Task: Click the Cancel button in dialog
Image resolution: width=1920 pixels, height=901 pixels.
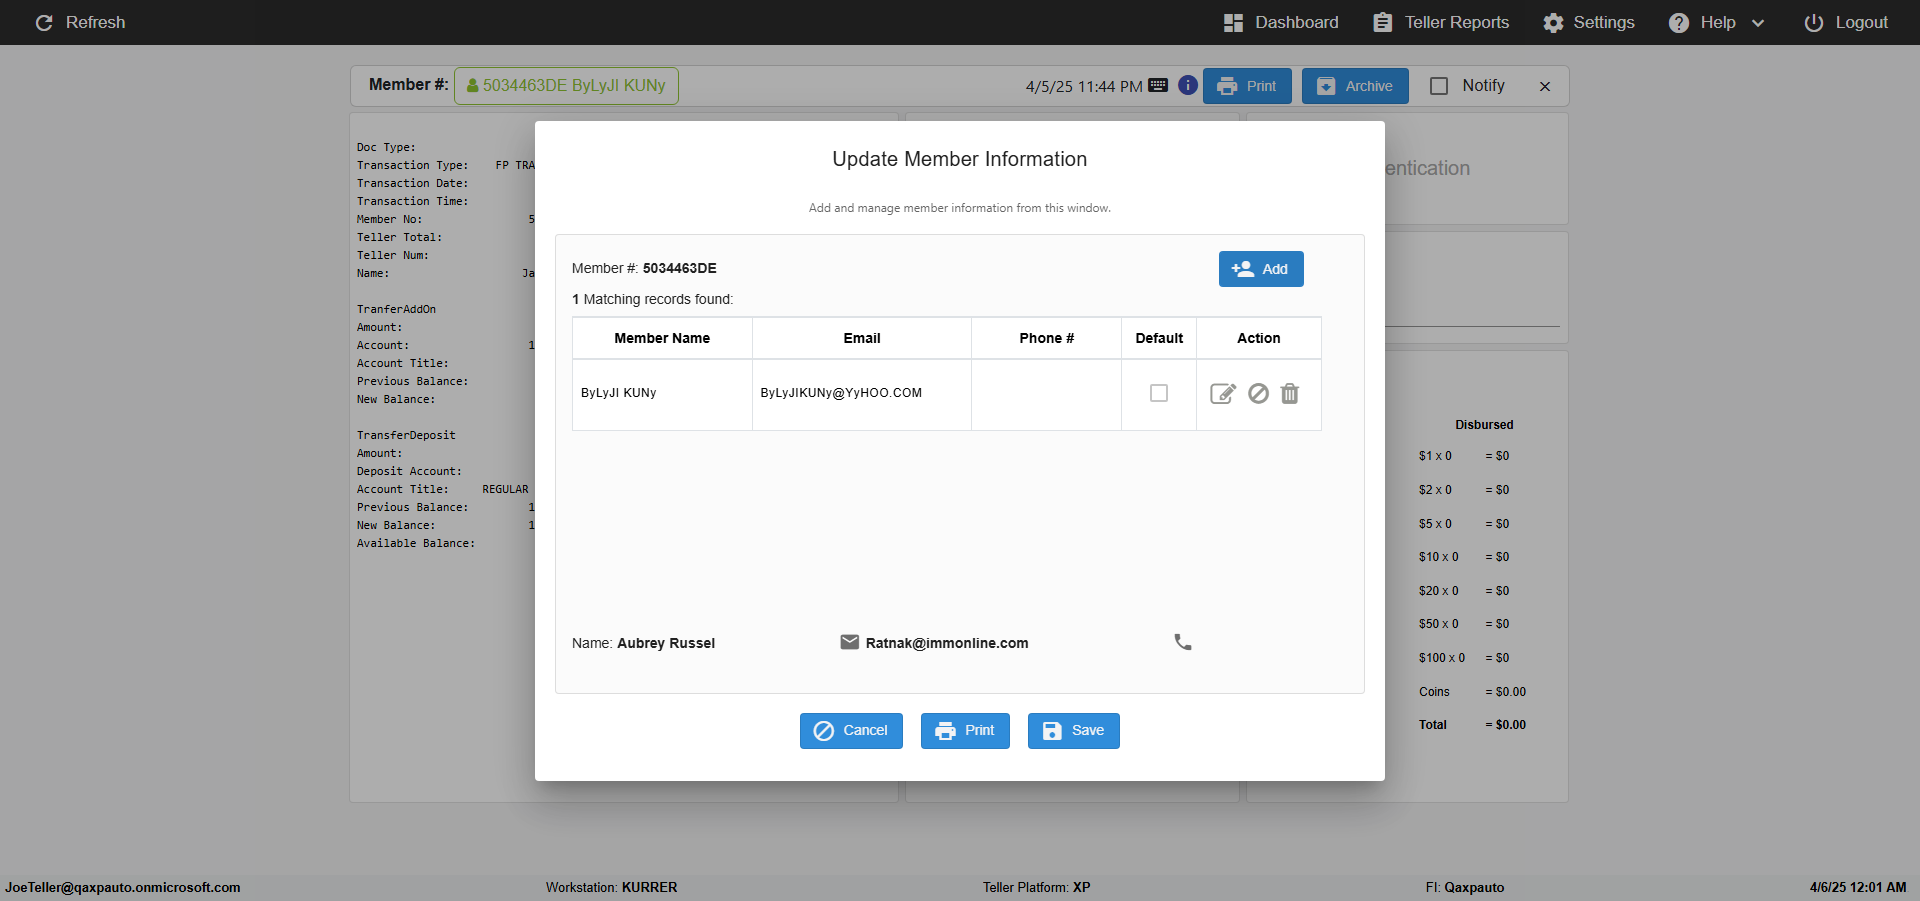Action: tap(851, 731)
